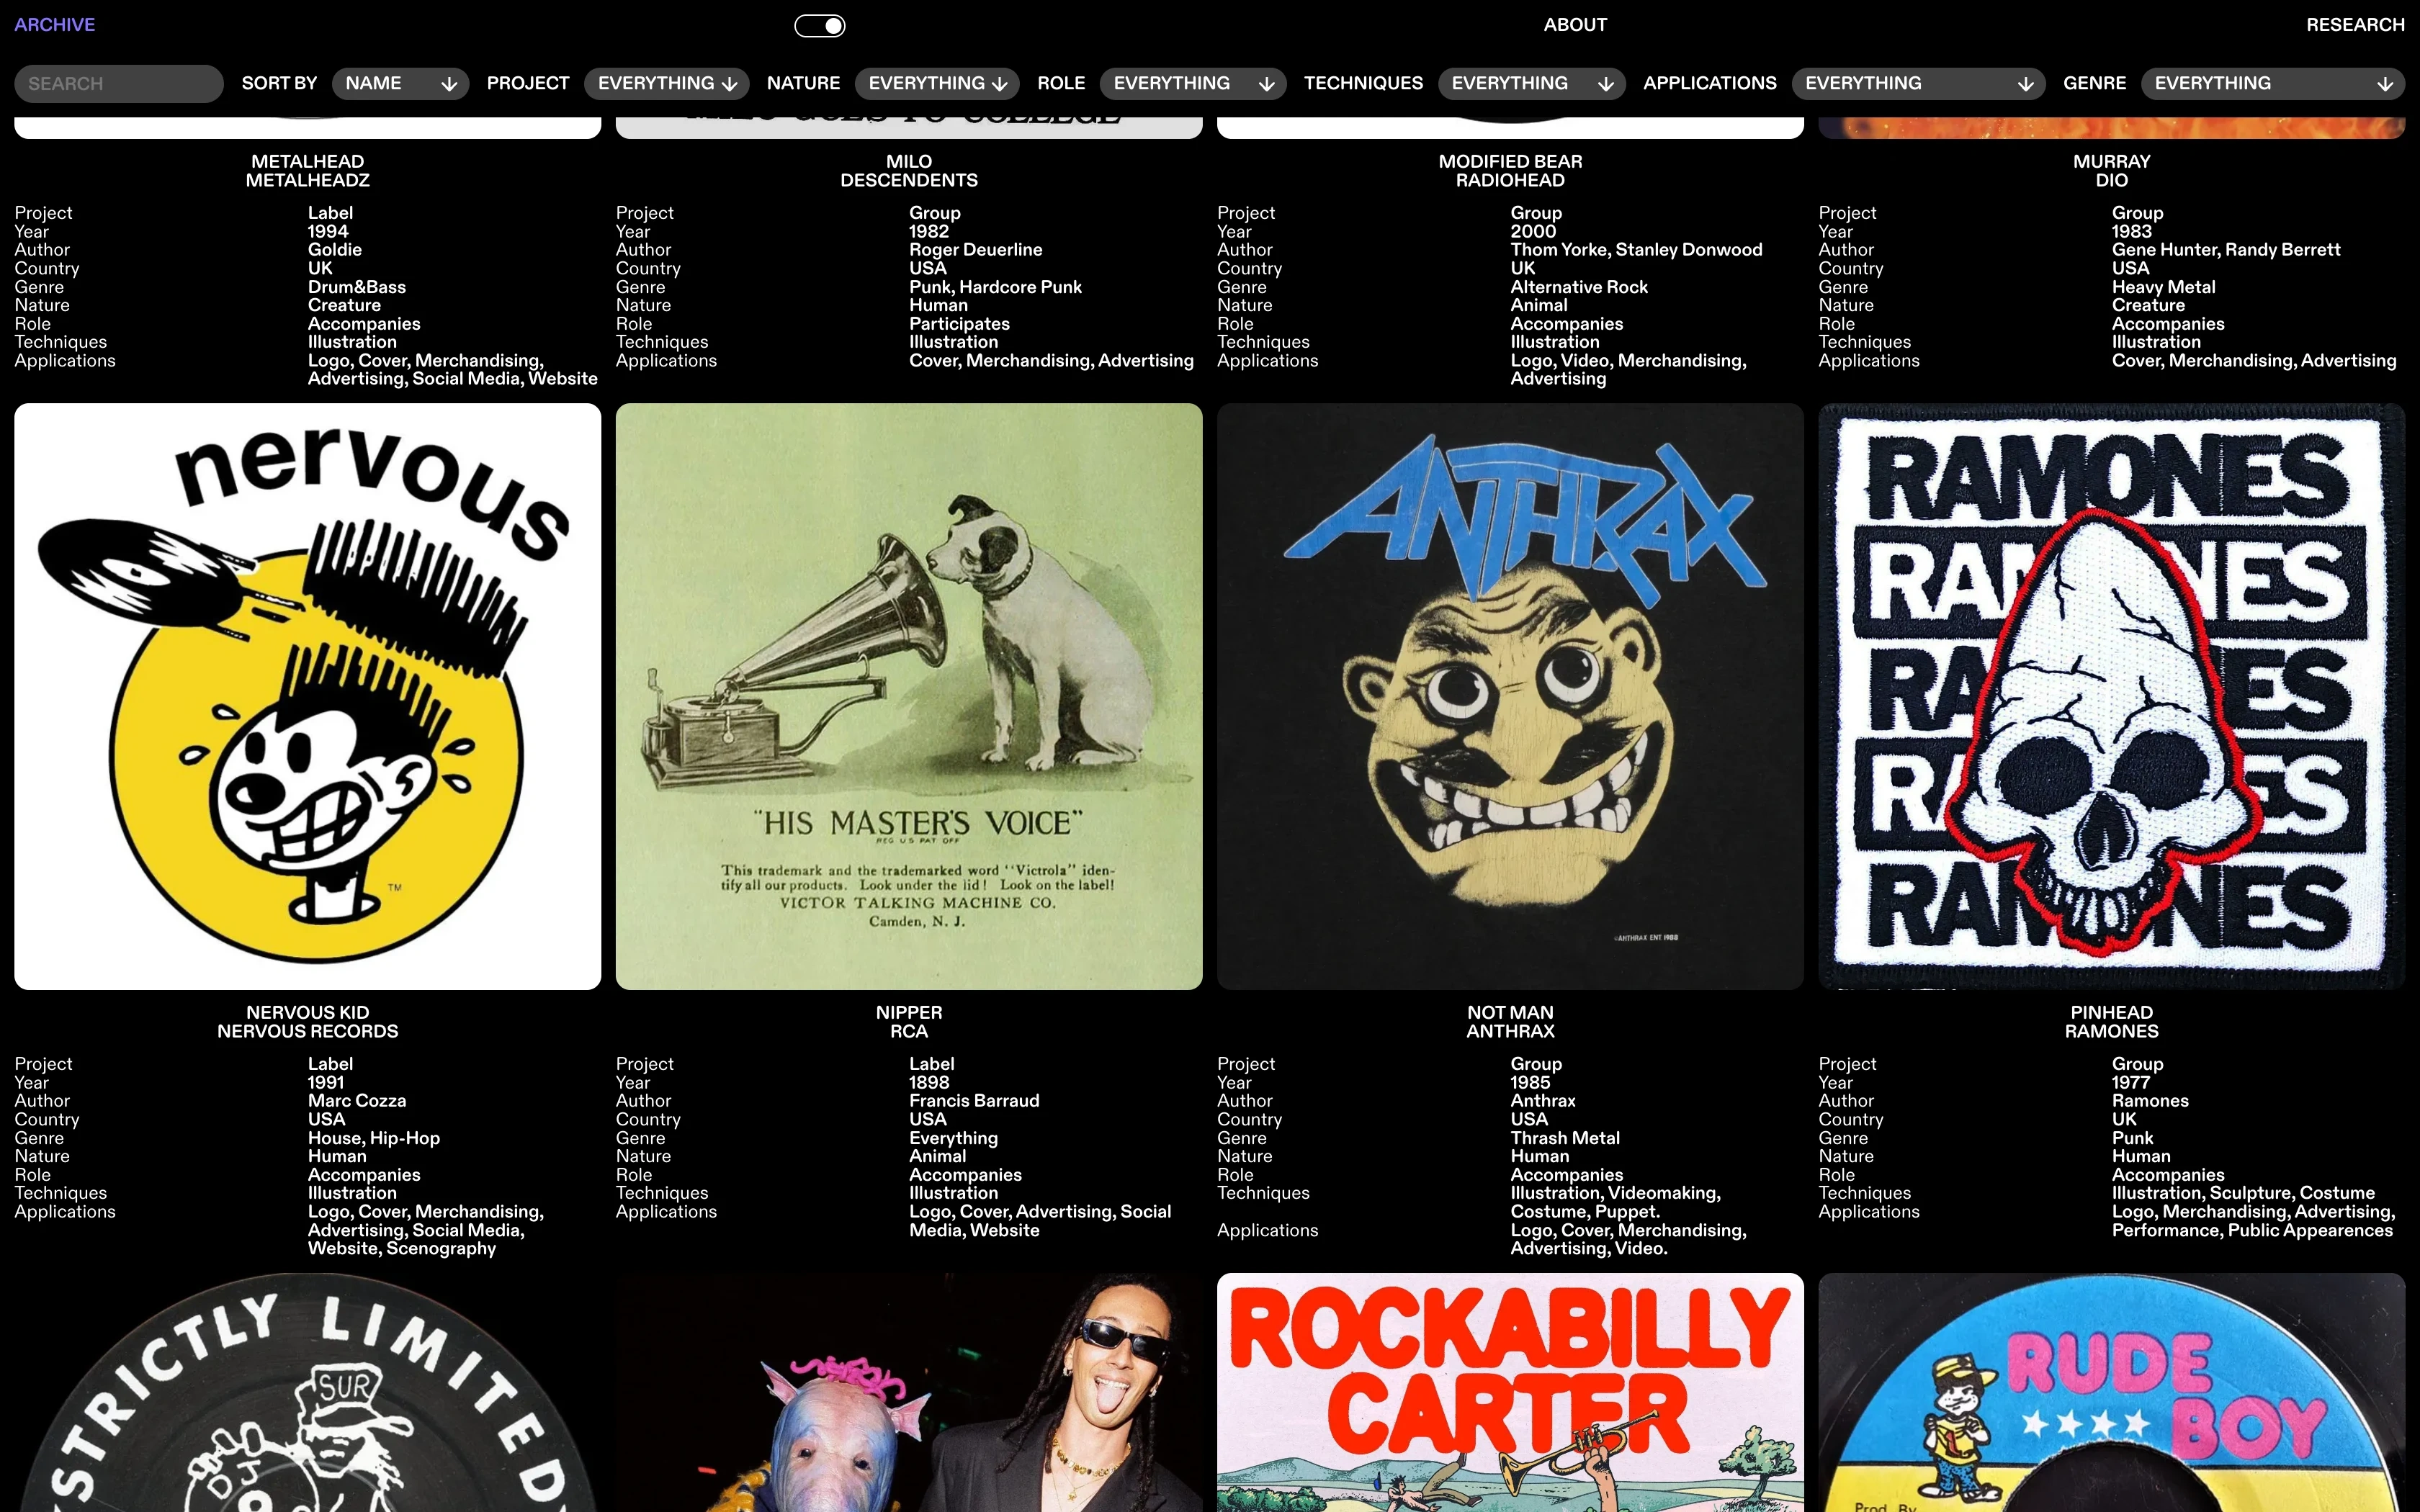Click author Roger Deuerline
Image resolution: width=2420 pixels, height=1512 pixels.
coord(976,250)
